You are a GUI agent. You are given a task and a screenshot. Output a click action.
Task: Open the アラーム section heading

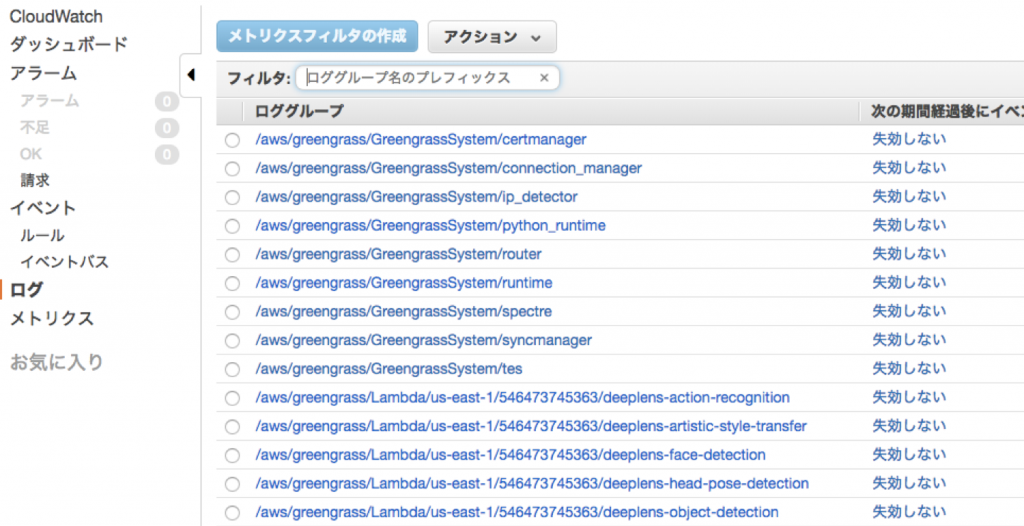[x=43, y=73]
